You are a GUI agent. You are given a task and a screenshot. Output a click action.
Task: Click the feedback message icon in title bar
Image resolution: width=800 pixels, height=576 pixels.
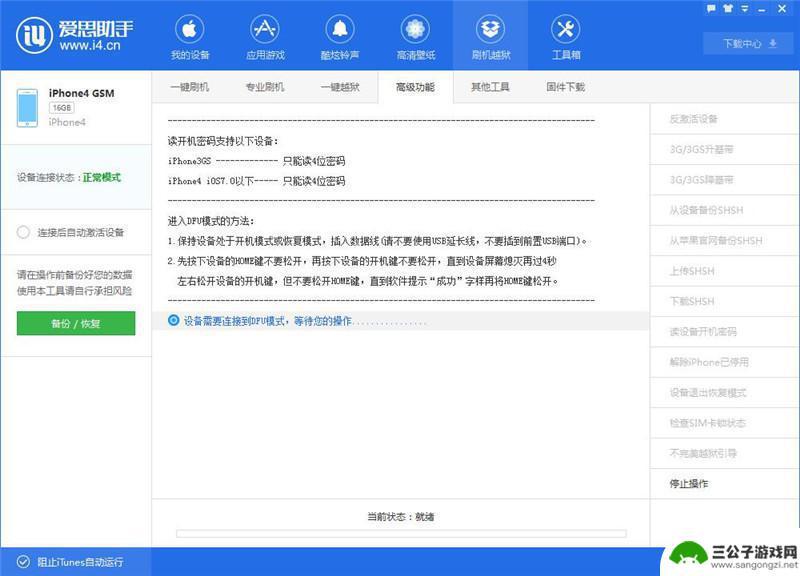[x=711, y=9]
